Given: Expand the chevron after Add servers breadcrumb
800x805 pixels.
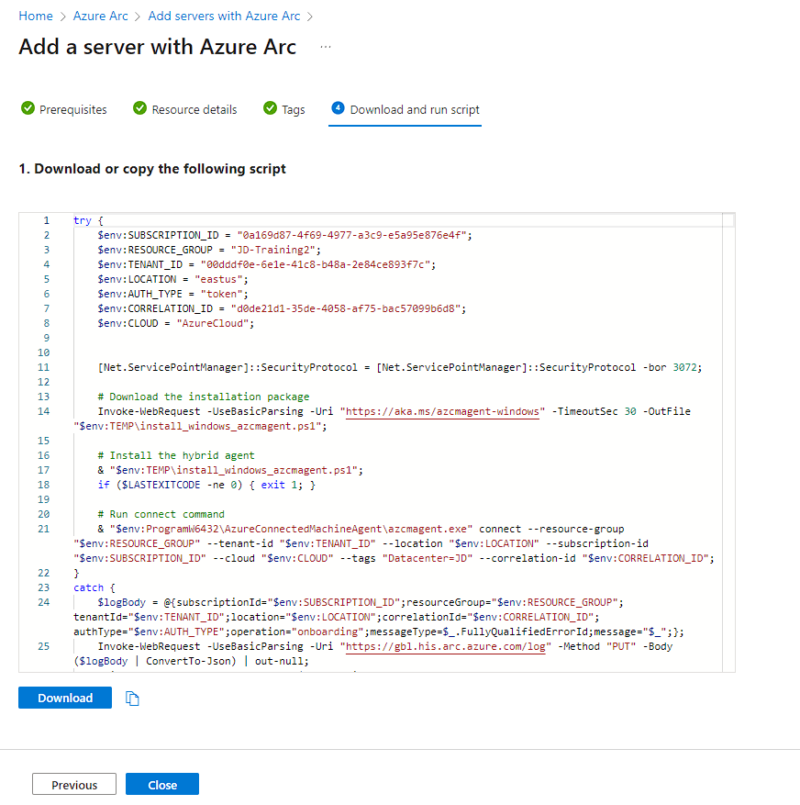Looking at the screenshot, I should (311, 16).
